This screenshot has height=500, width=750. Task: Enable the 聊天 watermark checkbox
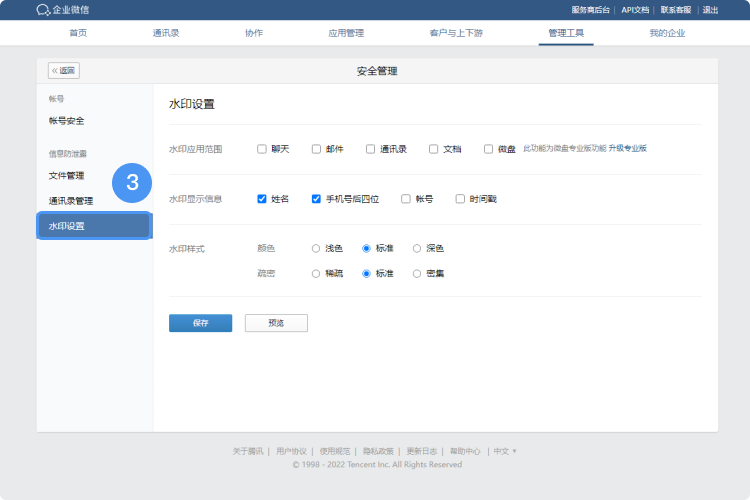pyautogui.click(x=262, y=149)
